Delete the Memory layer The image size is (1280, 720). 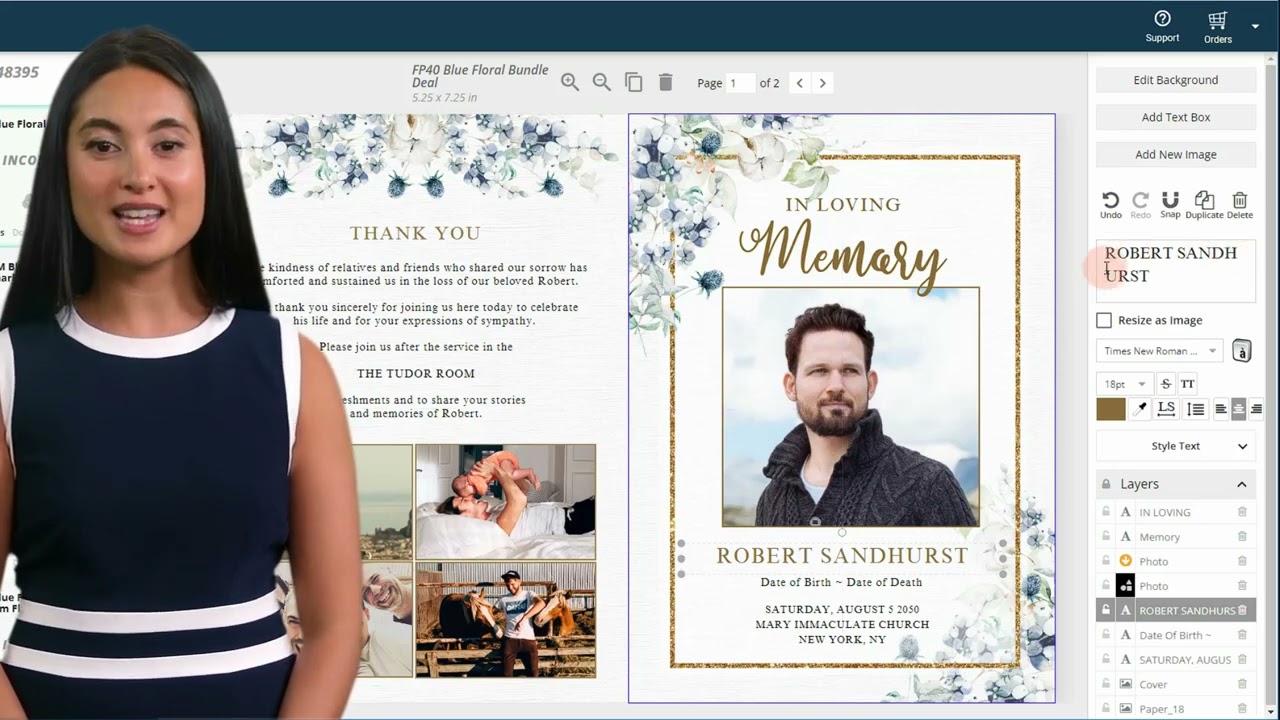[1242, 537]
